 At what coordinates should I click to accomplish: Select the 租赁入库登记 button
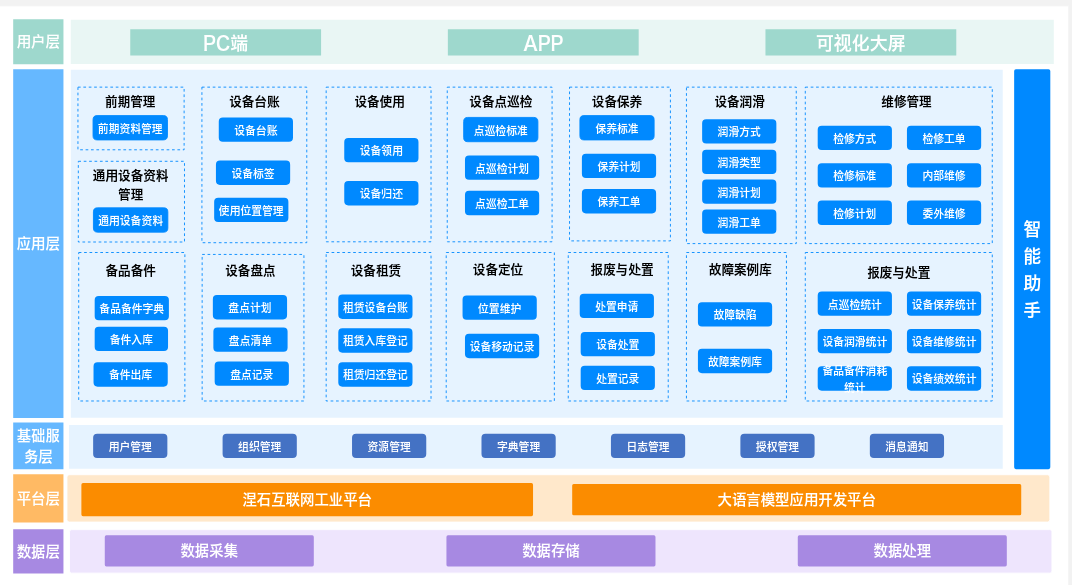pyautogui.click(x=375, y=341)
